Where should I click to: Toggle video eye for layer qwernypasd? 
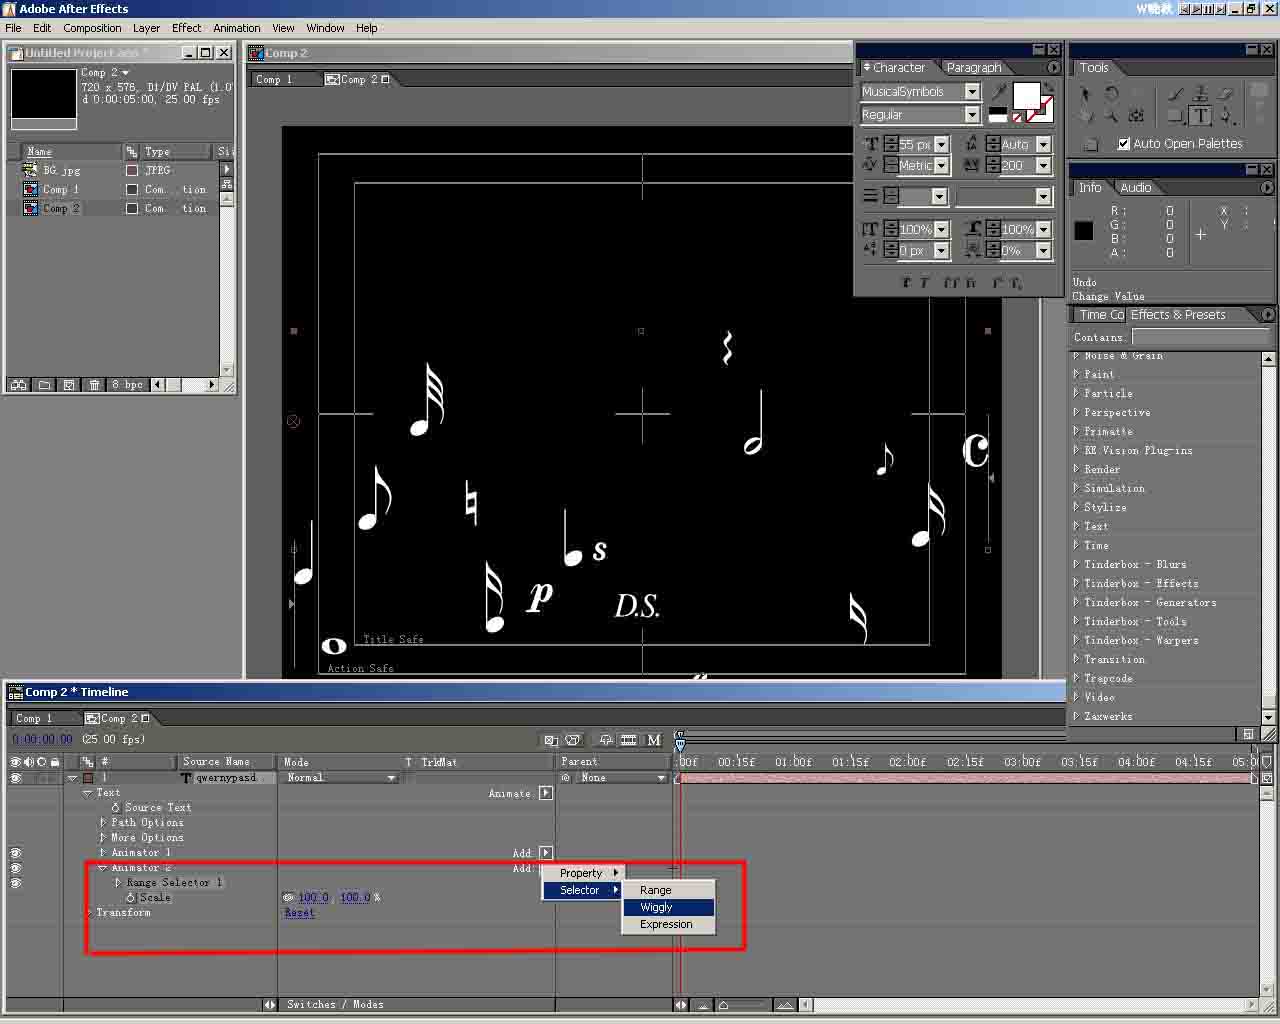click(x=15, y=778)
